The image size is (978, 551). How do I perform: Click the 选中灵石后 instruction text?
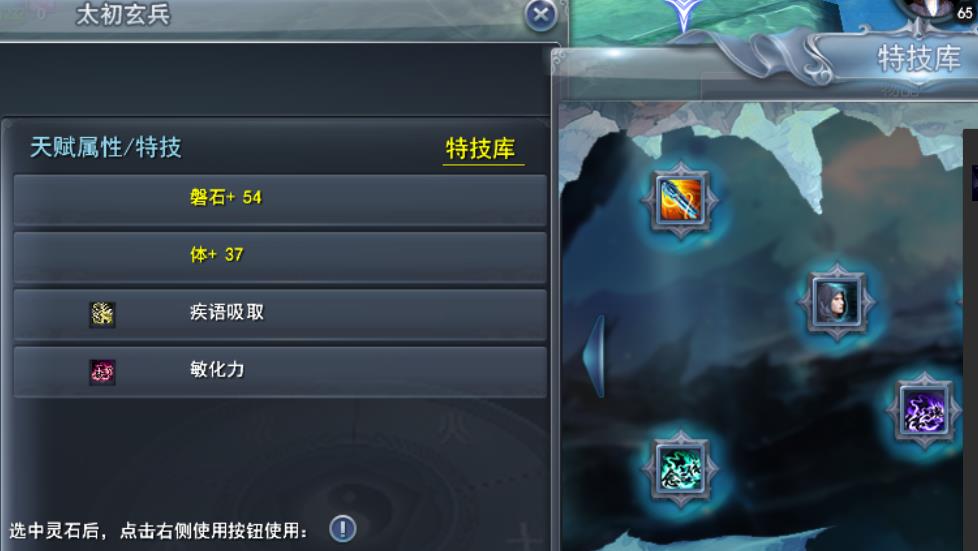pyautogui.click(x=159, y=531)
